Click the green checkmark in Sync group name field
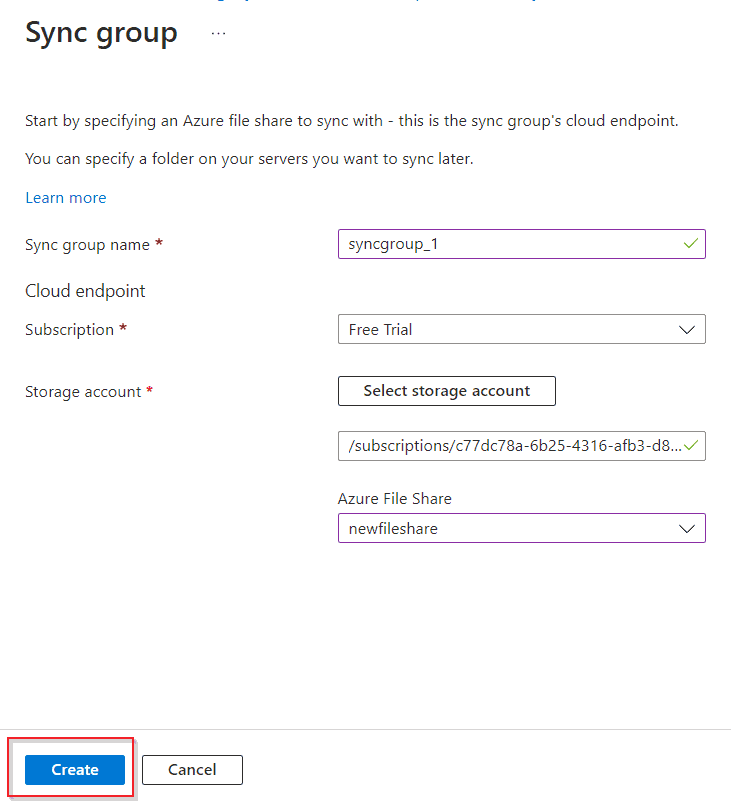 click(688, 244)
